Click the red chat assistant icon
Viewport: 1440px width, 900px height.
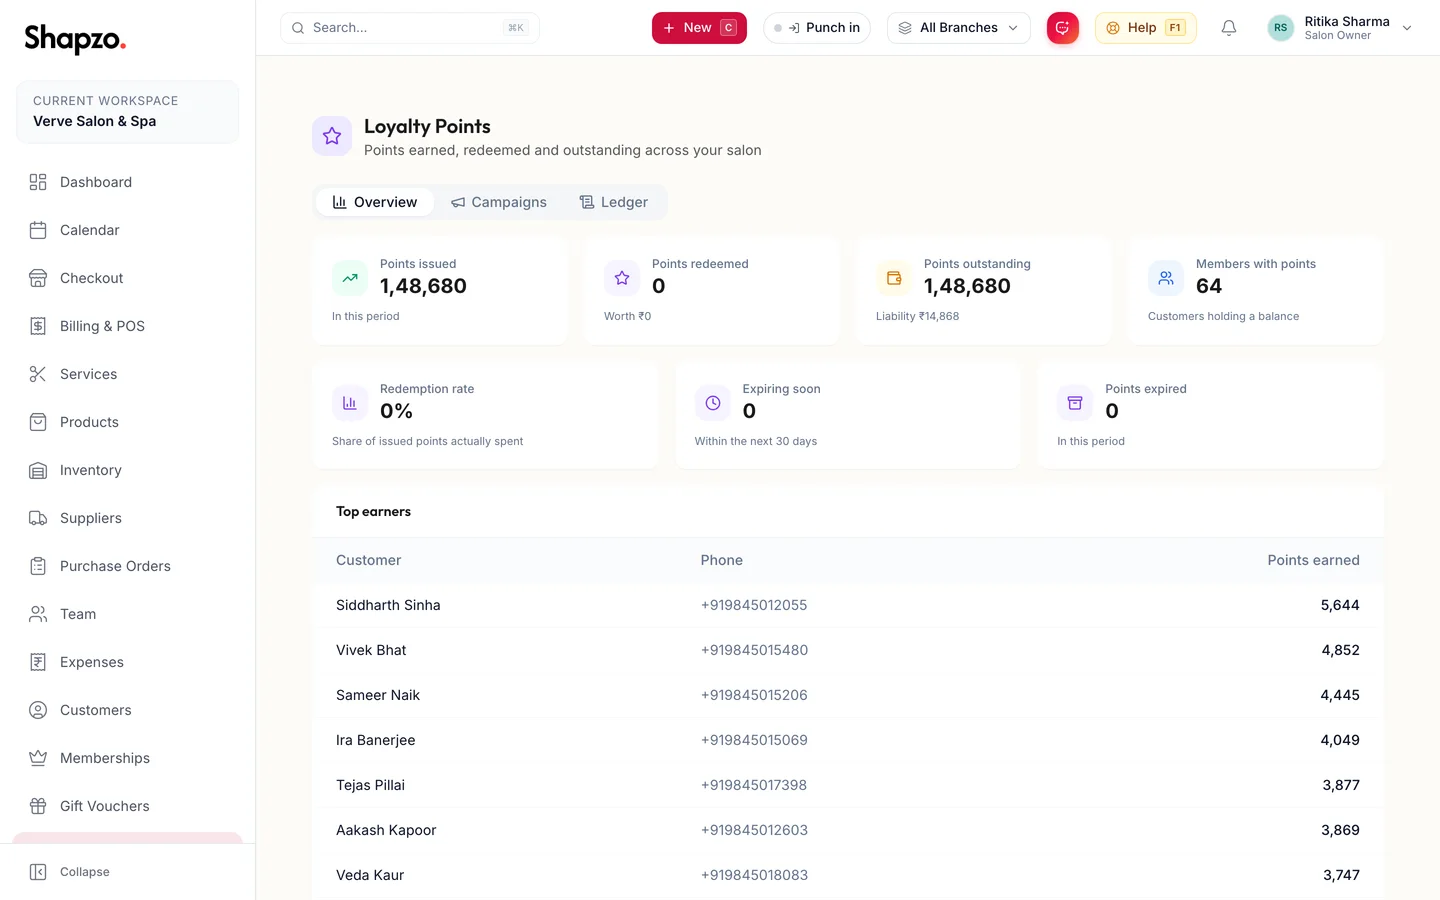[x=1063, y=28]
